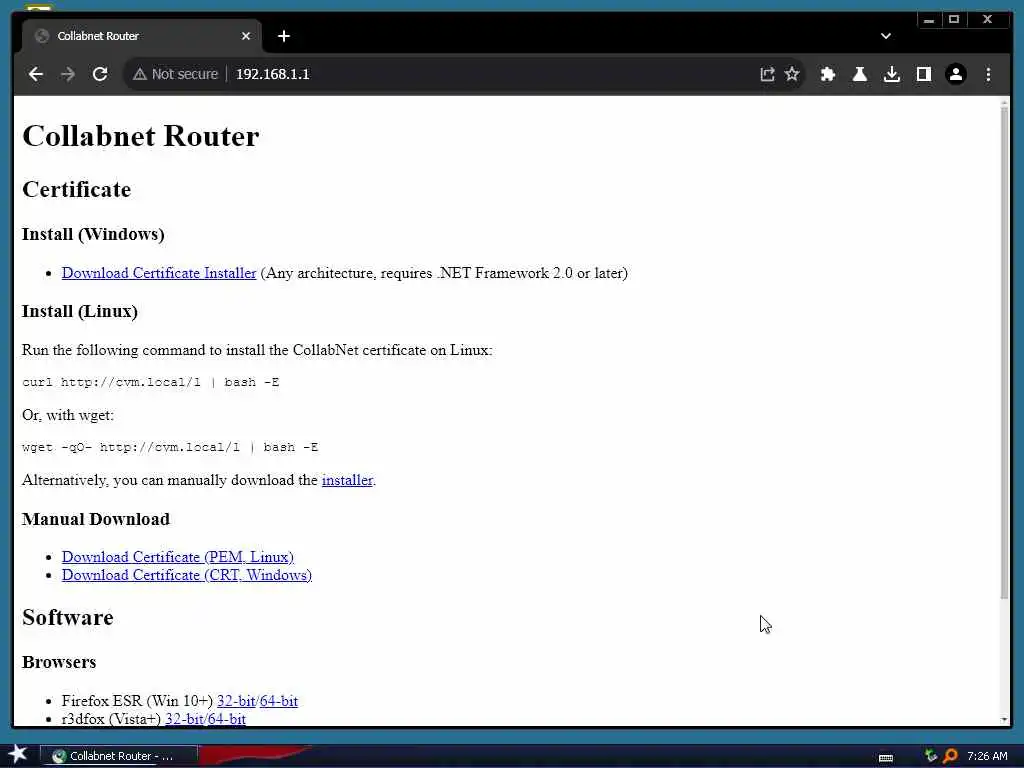This screenshot has width=1024, height=768.
Task: Click the curl http://cvm.local/l command text
Action: tap(151, 382)
